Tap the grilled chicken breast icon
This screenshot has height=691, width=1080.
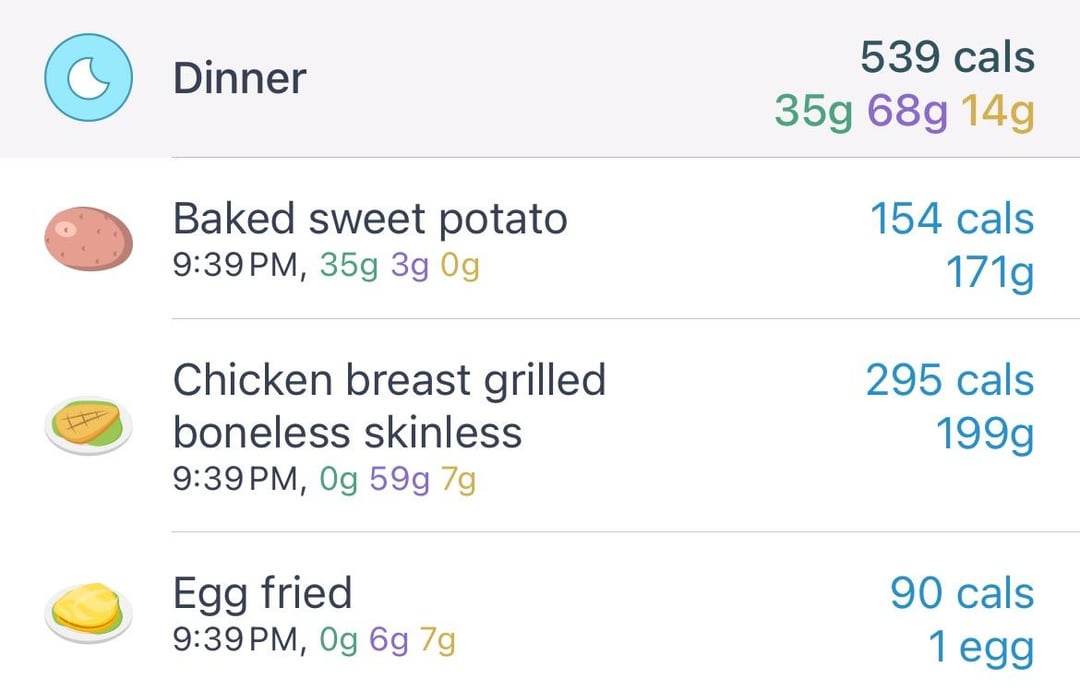click(88, 425)
